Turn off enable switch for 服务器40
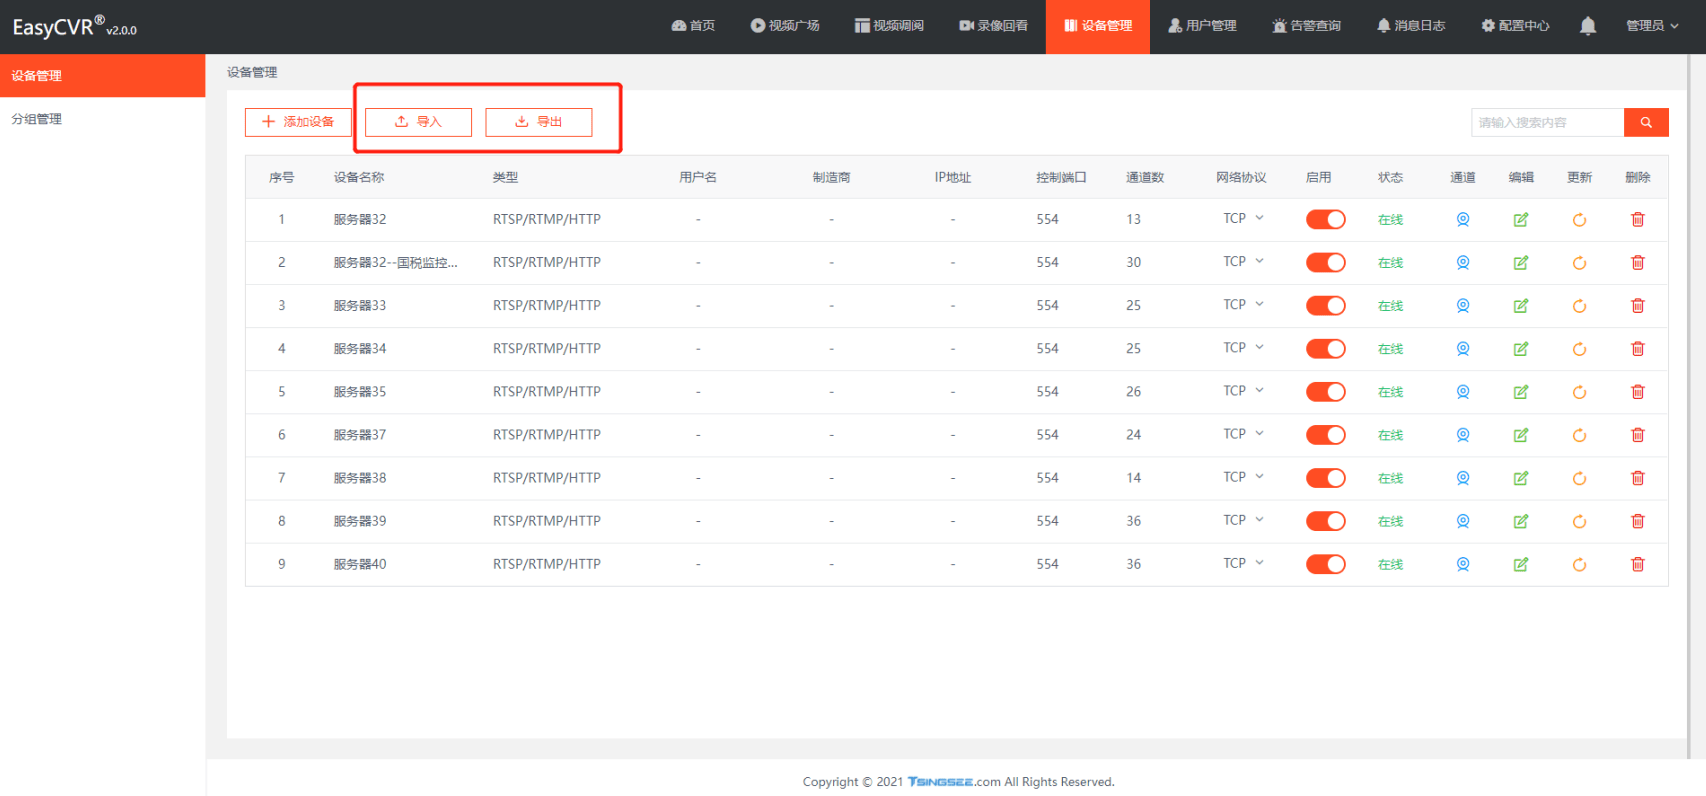This screenshot has width=1706, height=796. [1325, 564]
